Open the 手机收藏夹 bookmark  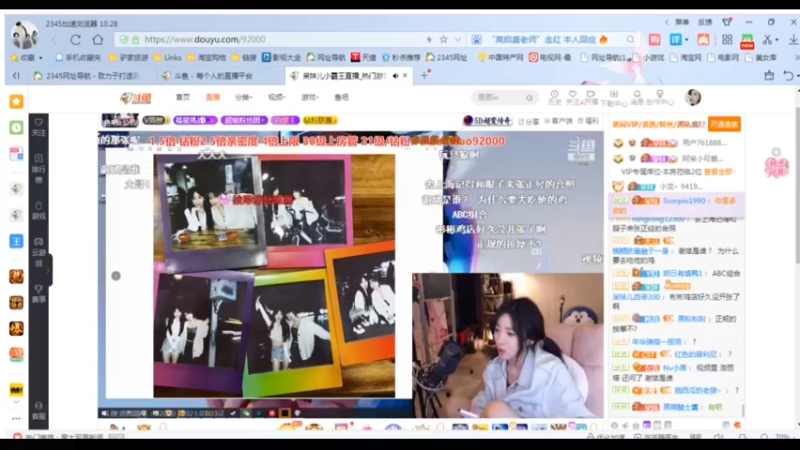pos(78,58)
